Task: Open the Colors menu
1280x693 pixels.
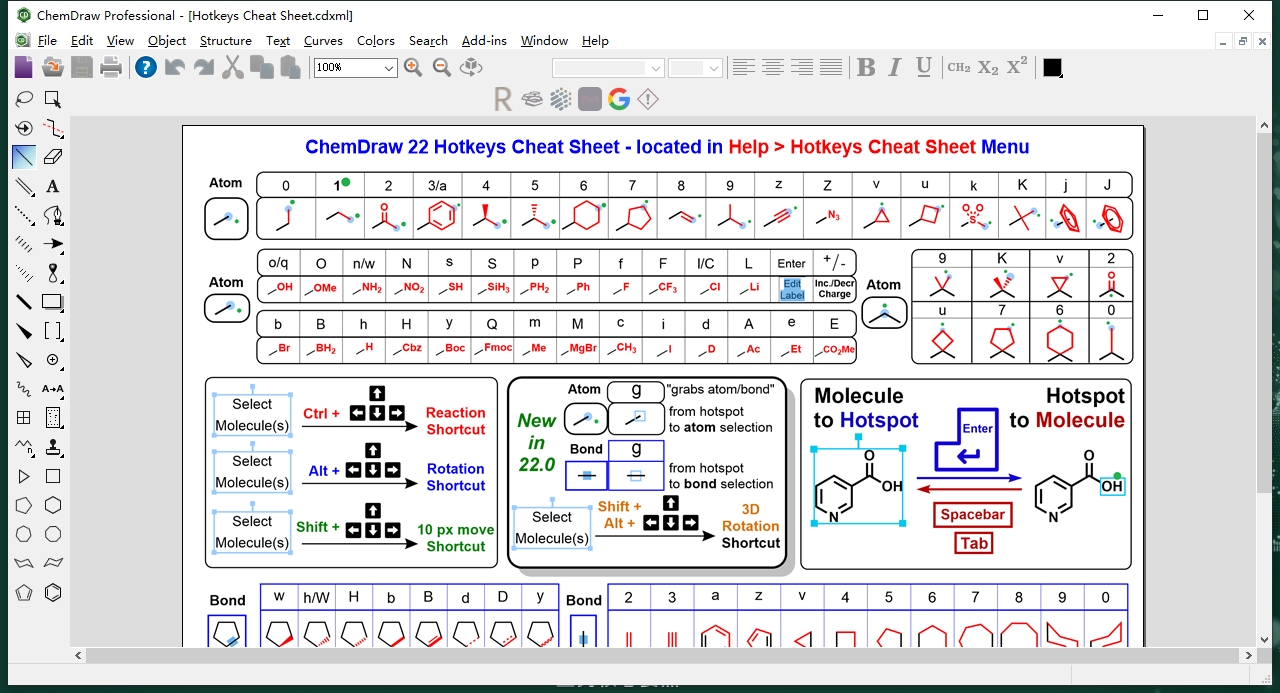Action: coord(376,41)
